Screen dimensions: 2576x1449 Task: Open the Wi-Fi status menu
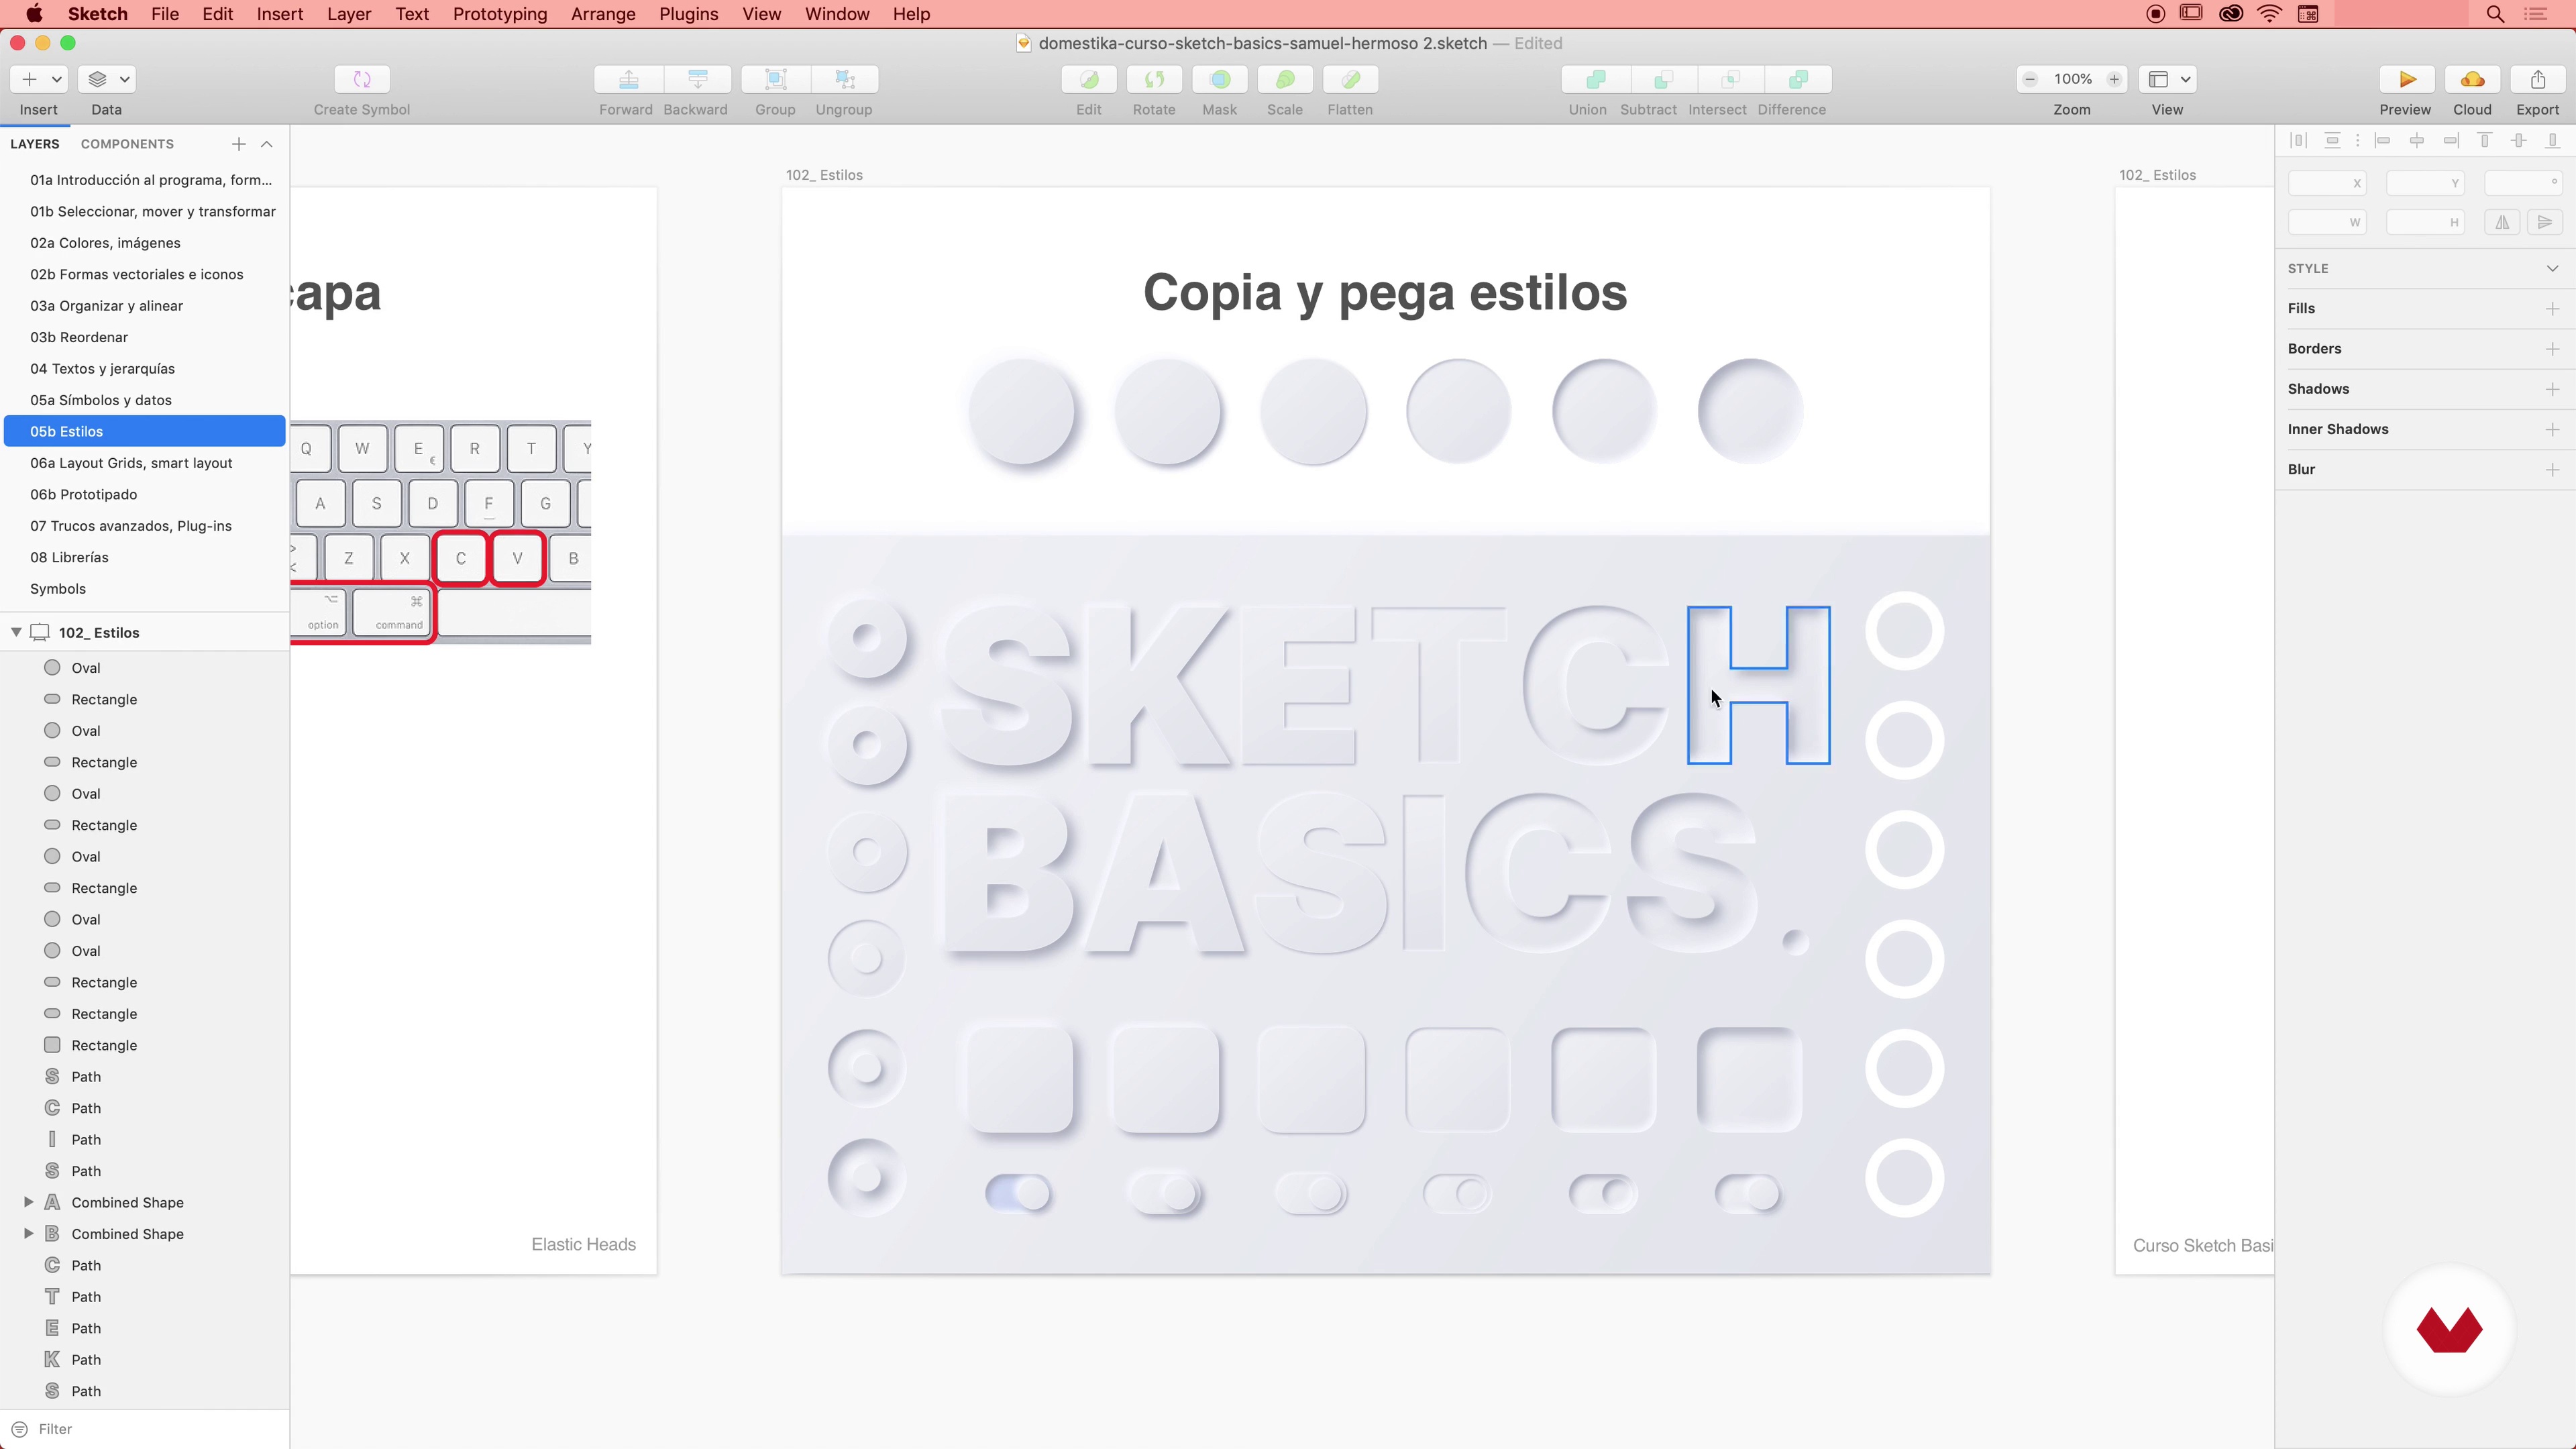(2270, 14)
